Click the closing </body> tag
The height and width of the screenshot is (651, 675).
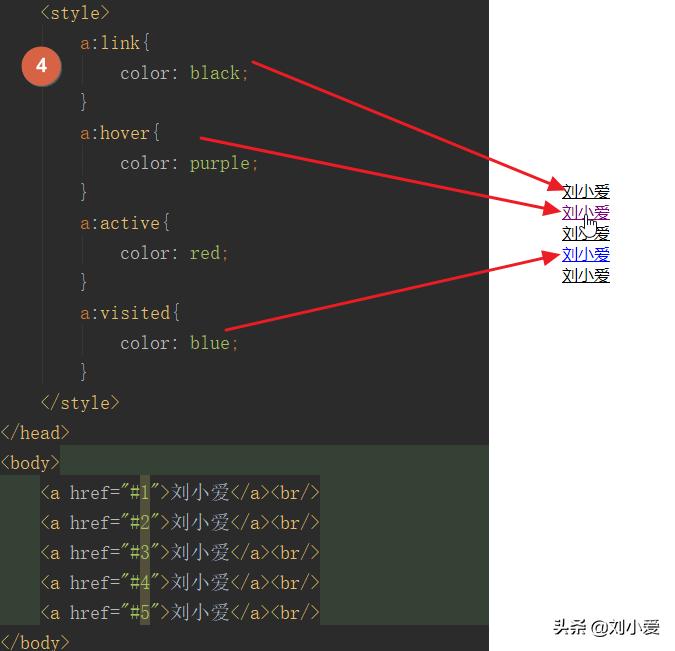pyautogui.click(x=35, y=642)
